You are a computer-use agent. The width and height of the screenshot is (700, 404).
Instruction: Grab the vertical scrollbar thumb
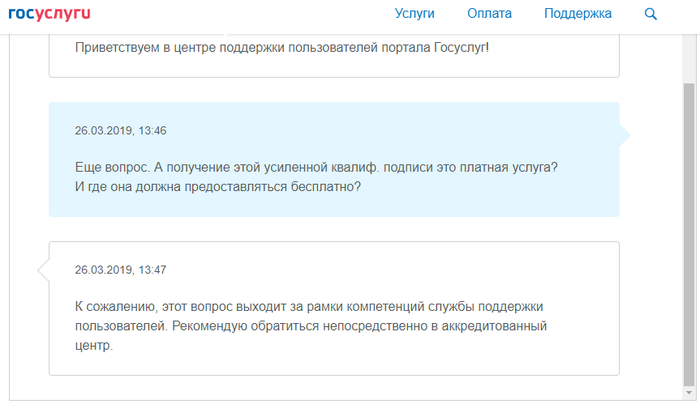[x=689, y=230]
